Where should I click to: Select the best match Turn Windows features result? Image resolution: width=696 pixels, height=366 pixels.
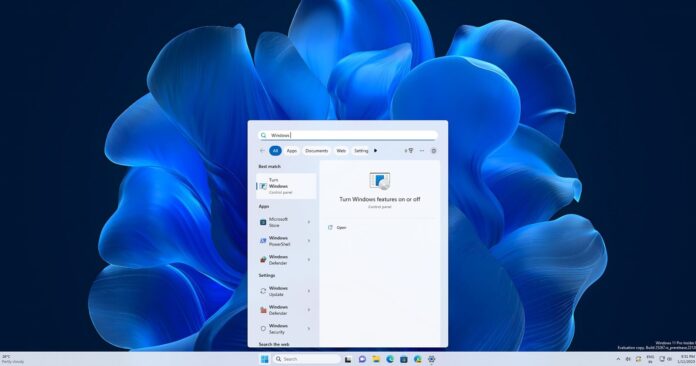(x=286, y=186)
